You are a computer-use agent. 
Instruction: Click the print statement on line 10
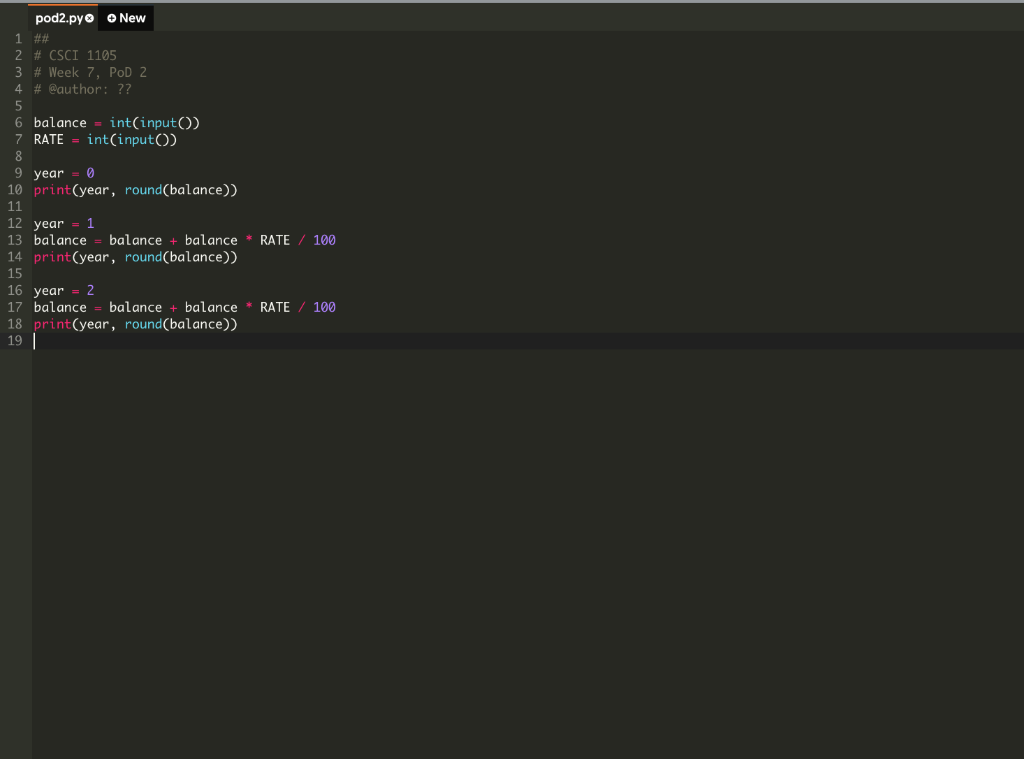pyautogui.click(x=136, y=190)
